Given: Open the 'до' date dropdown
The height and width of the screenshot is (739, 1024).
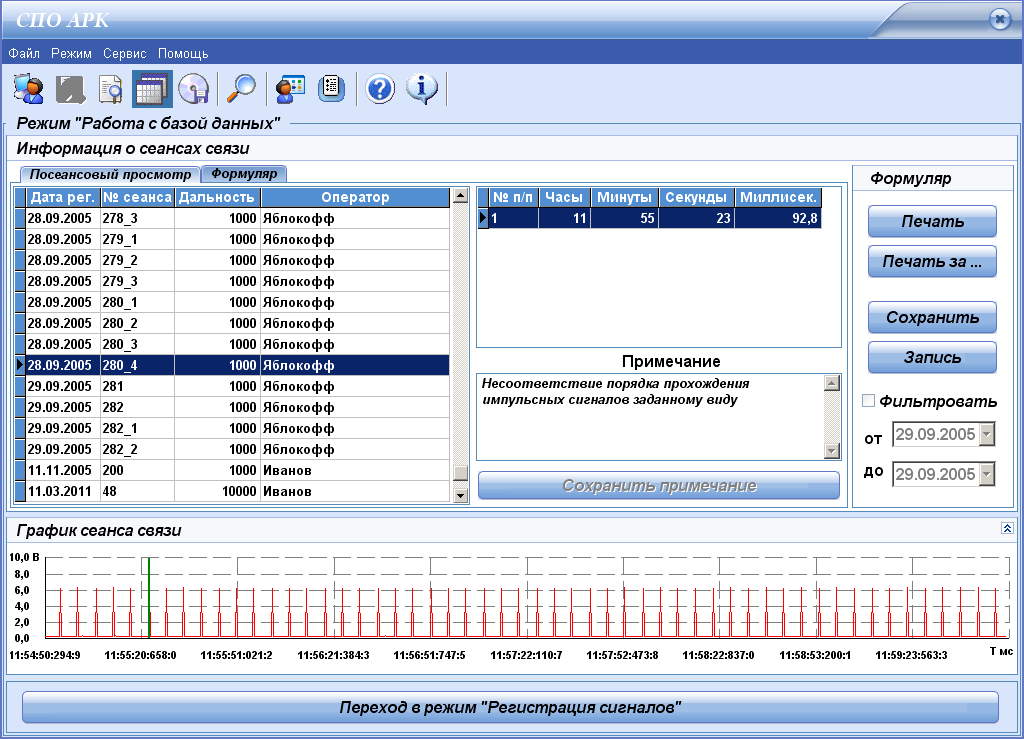Looking at the screenshot, I should [x=987, y=473].
